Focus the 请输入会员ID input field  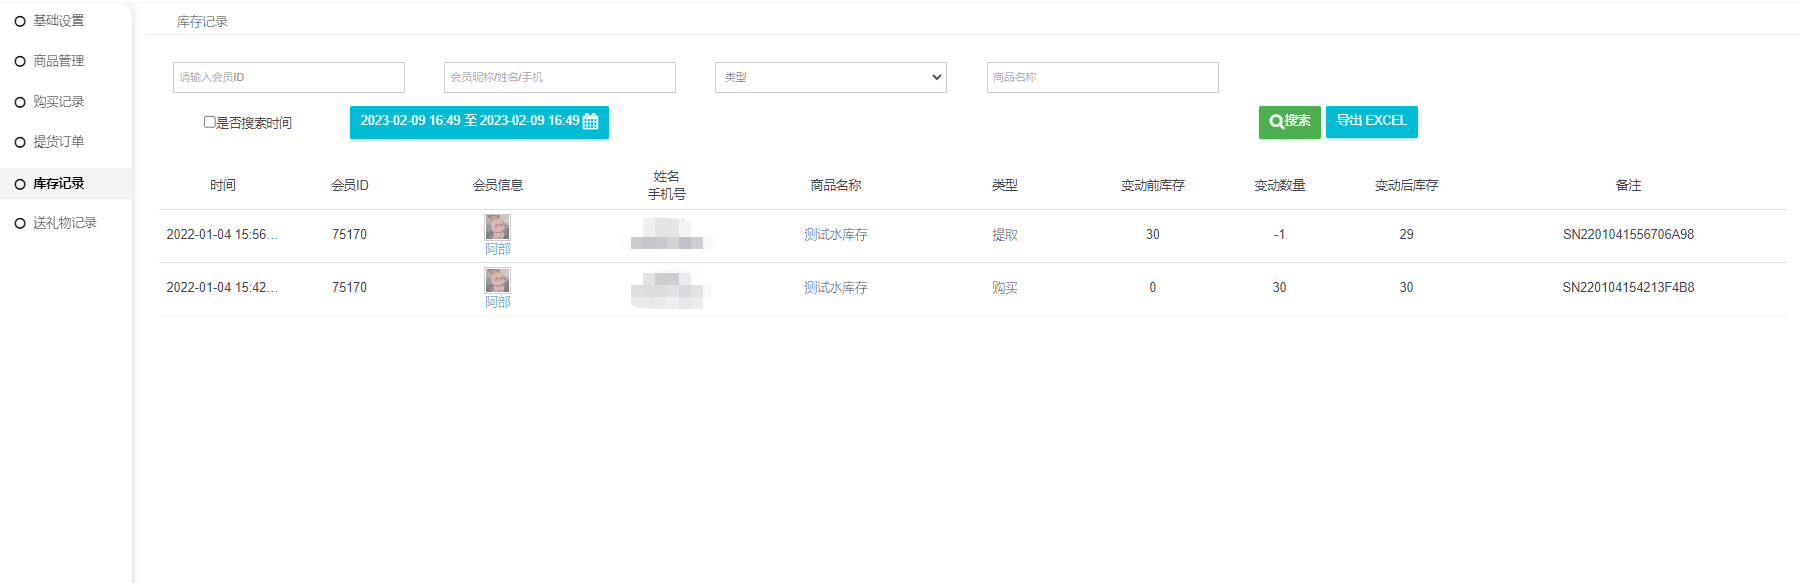pos(289,77)
